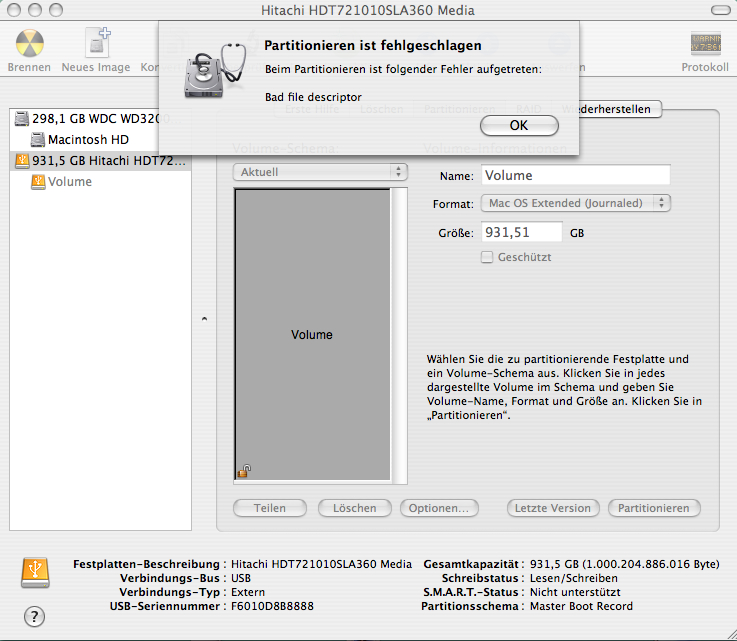The image size is (737, 641).
Task: Click the Disk Utility icon in the error dialog
Action: pyautogui.click(x=215, y=70)
